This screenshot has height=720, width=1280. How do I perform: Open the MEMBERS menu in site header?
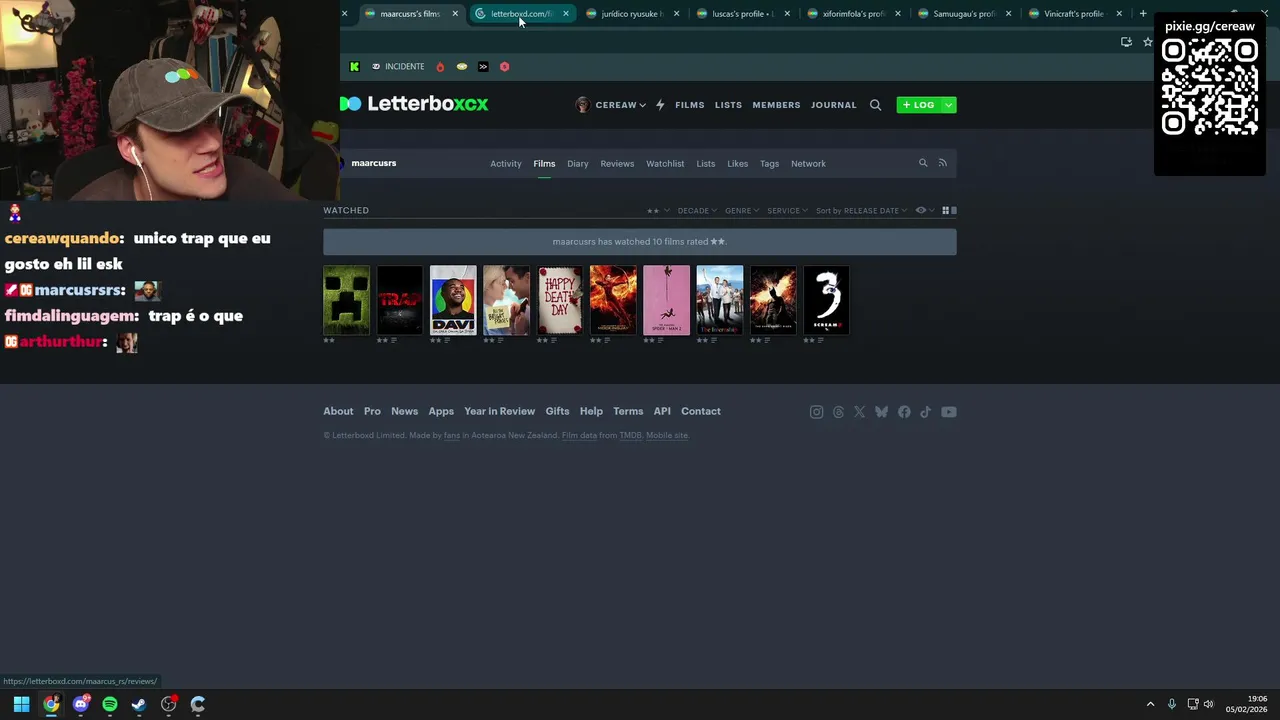776,105
